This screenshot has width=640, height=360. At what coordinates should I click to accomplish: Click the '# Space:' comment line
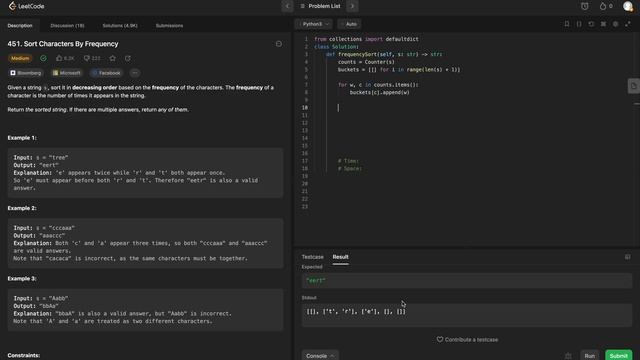pos(350,169)
